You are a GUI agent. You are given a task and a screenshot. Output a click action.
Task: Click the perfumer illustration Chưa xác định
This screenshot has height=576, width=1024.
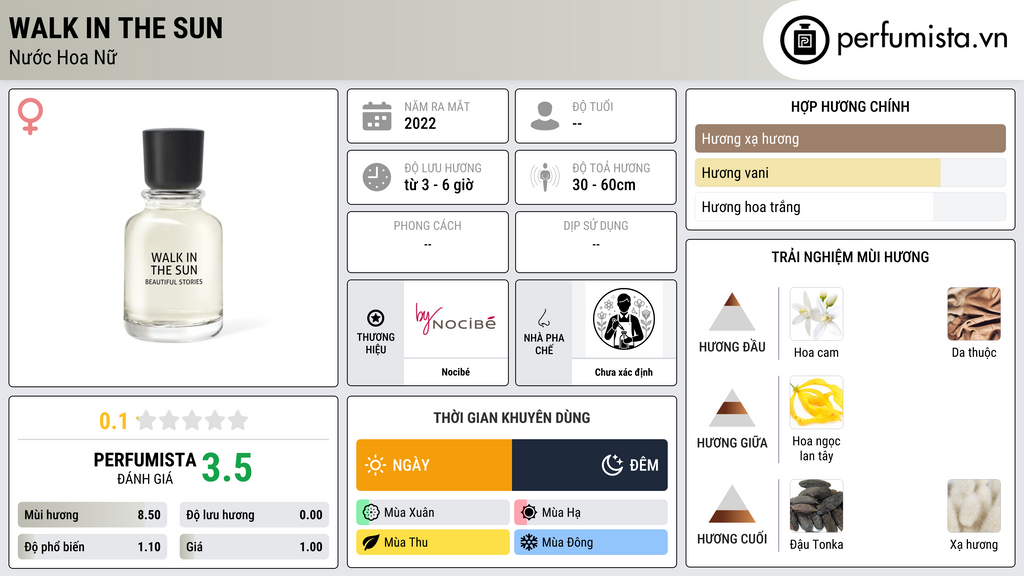pos(624,319)
